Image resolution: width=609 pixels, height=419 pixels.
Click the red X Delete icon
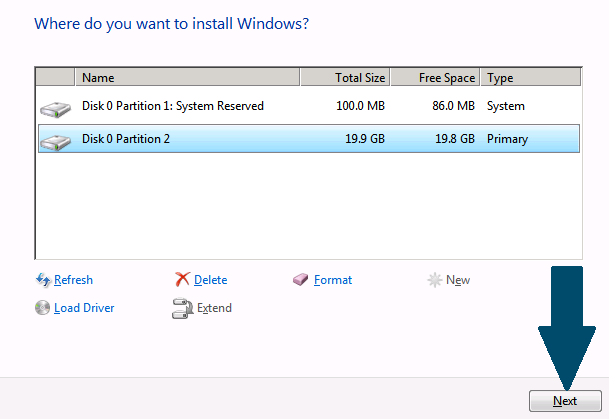click(182, 279)
